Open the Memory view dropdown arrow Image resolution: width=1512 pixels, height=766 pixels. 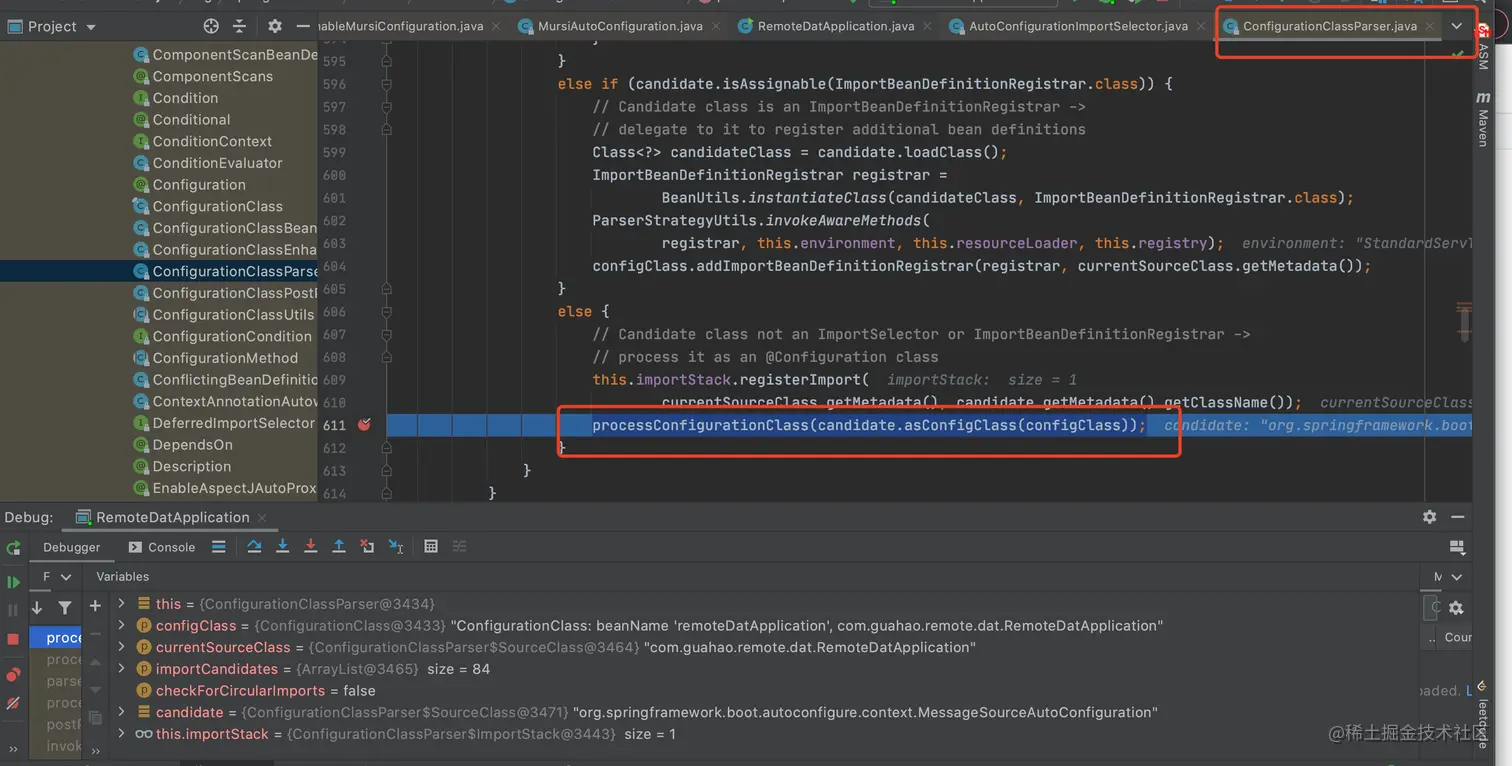[x=1458, y=577]
